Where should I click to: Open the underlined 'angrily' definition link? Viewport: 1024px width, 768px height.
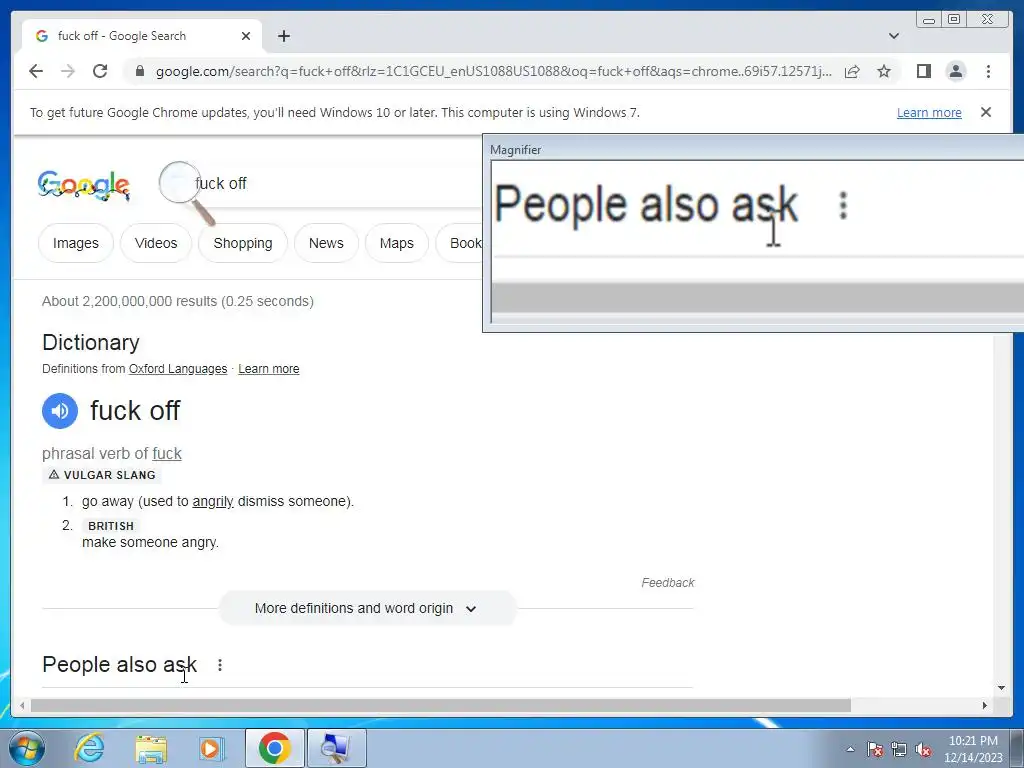pyautogui.click(x=213, y=502)
